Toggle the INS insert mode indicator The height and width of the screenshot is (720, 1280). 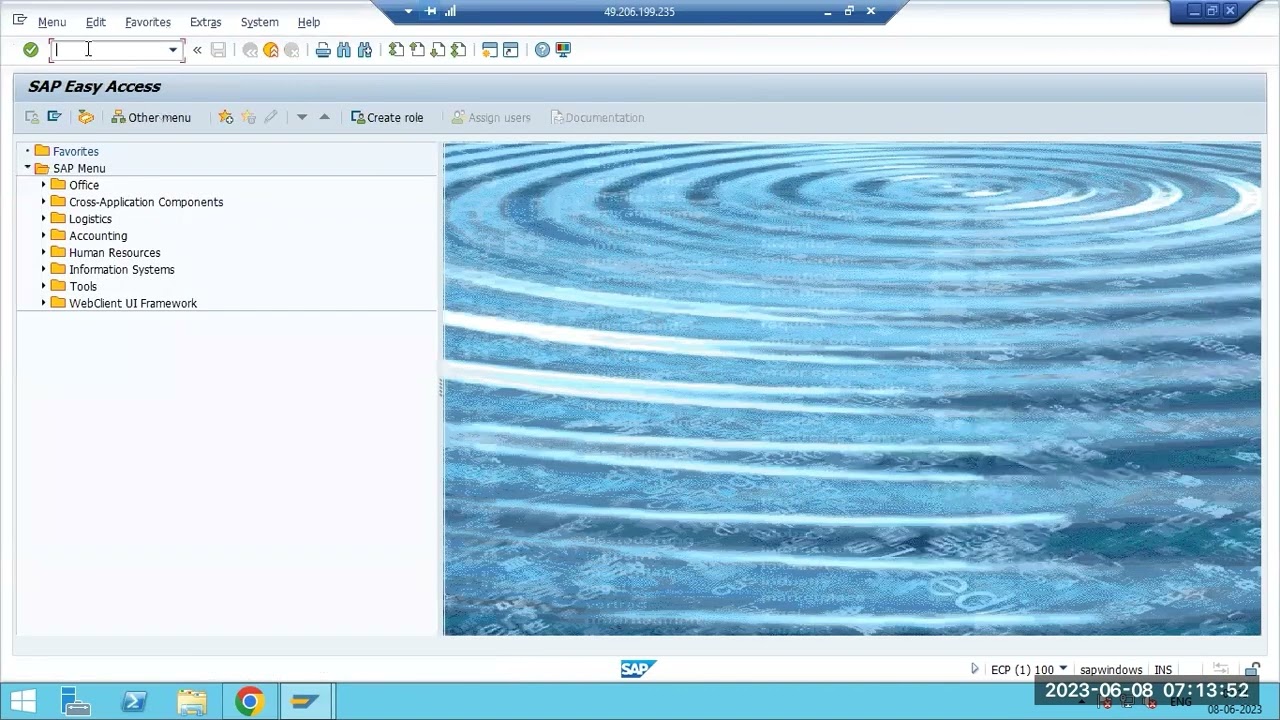[x=1163, y=670]
